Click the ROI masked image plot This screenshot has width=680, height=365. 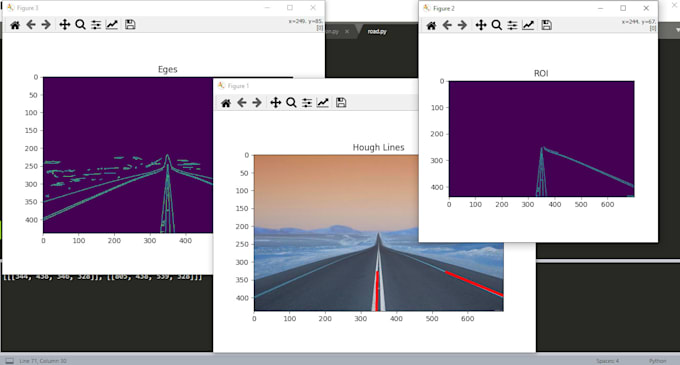tap(541, 139)
